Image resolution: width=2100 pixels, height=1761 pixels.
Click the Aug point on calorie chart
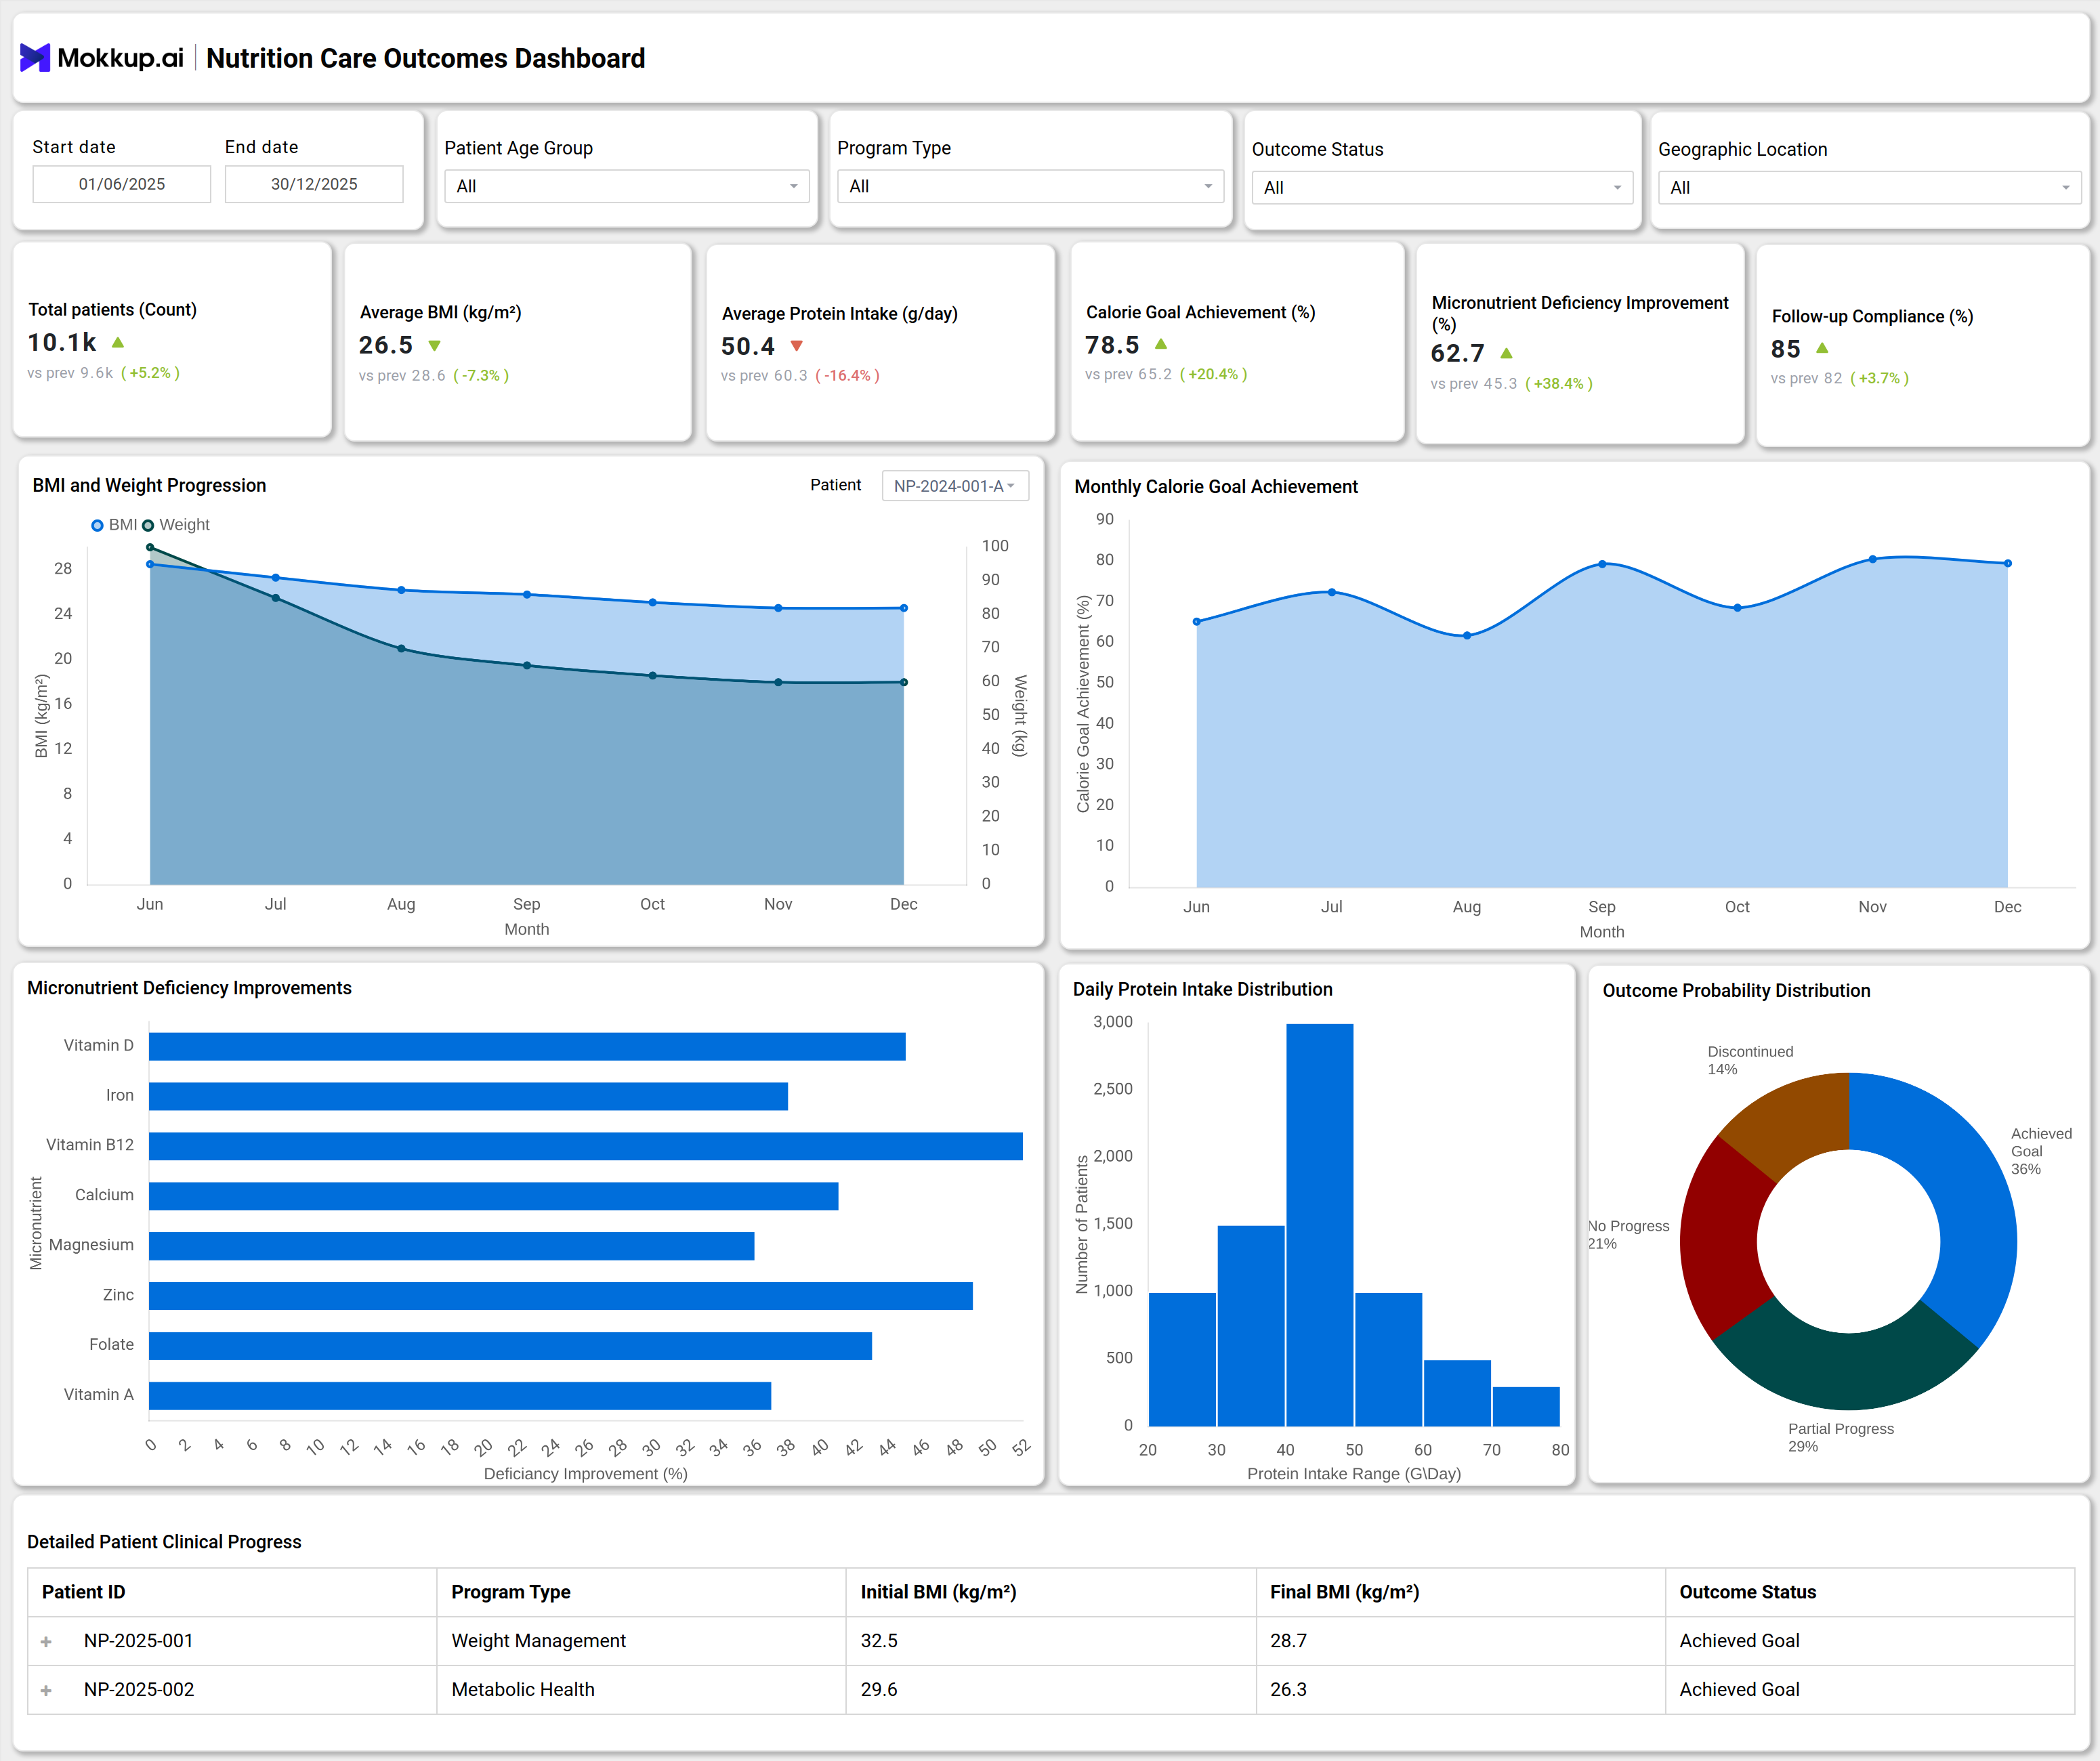1467,635
